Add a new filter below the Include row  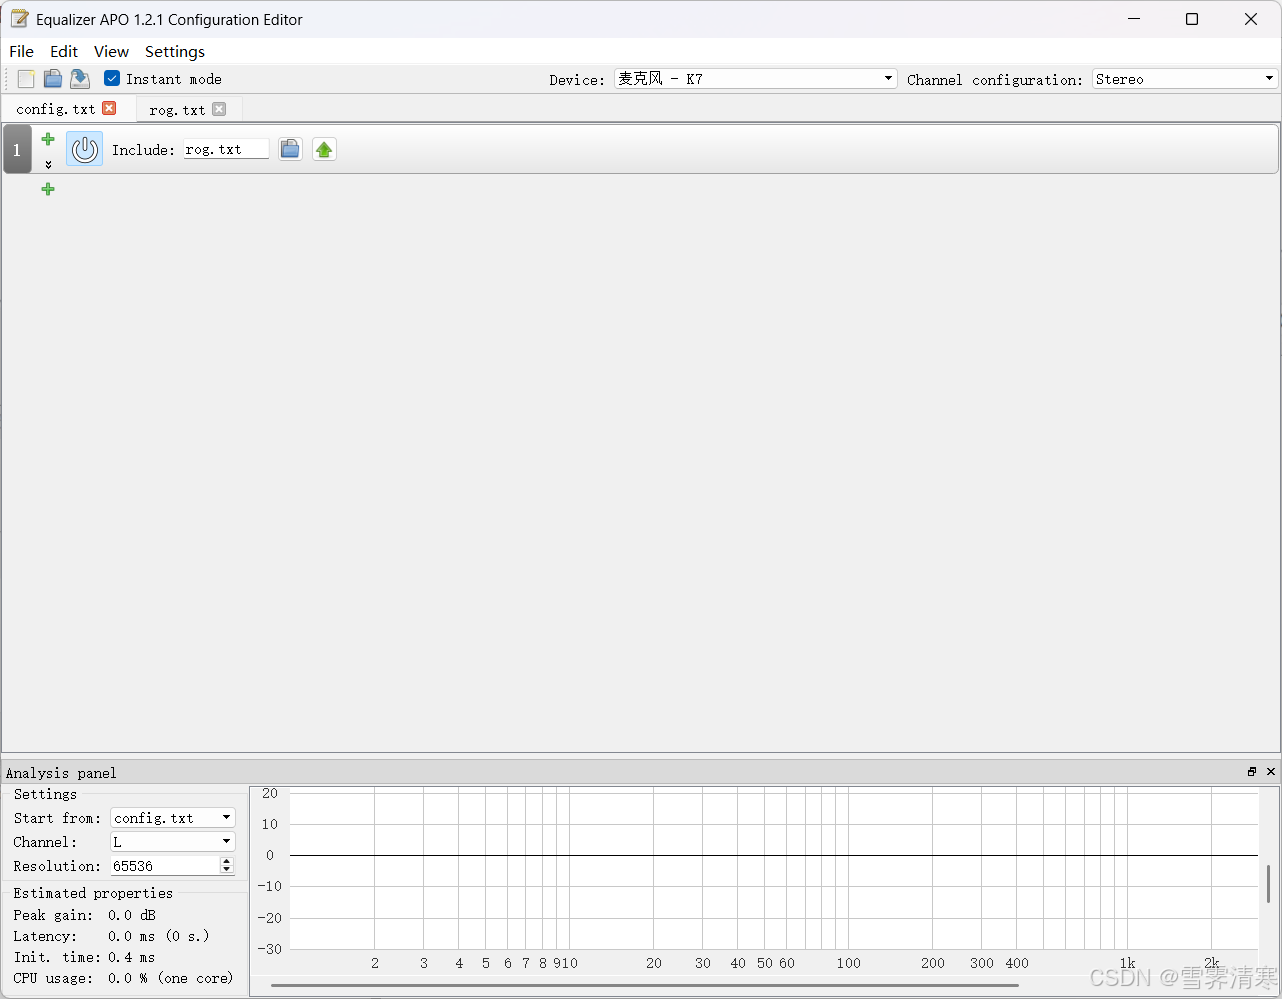47,189
